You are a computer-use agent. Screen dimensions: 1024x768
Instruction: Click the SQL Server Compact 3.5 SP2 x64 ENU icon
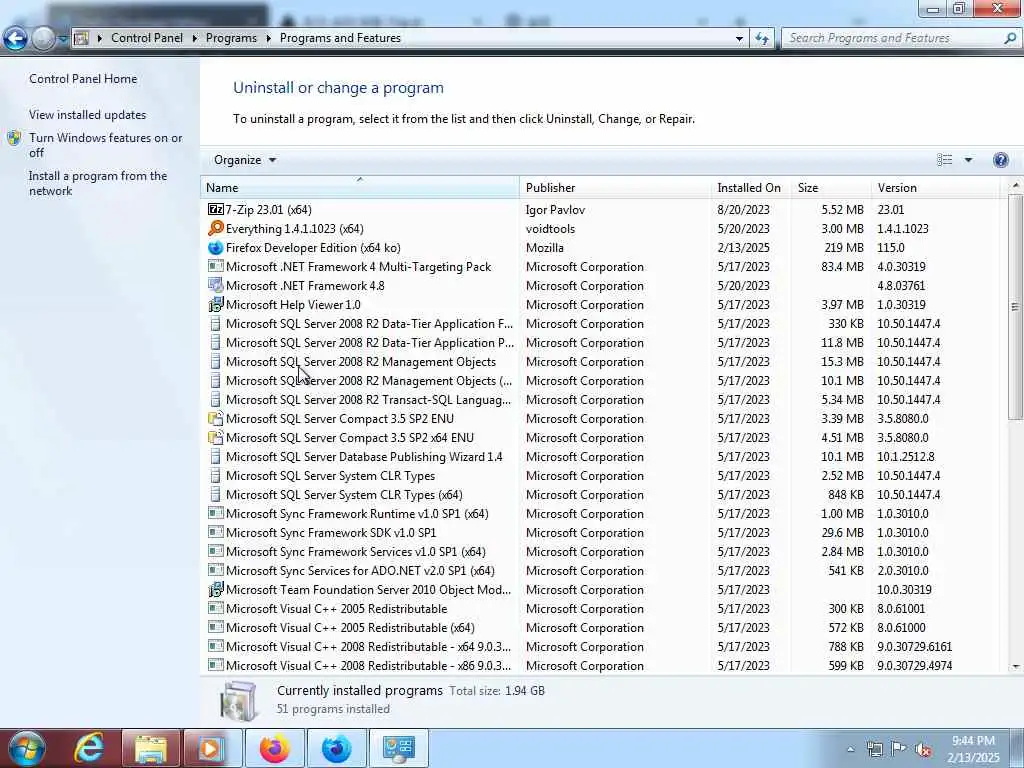tap(216, 438)
